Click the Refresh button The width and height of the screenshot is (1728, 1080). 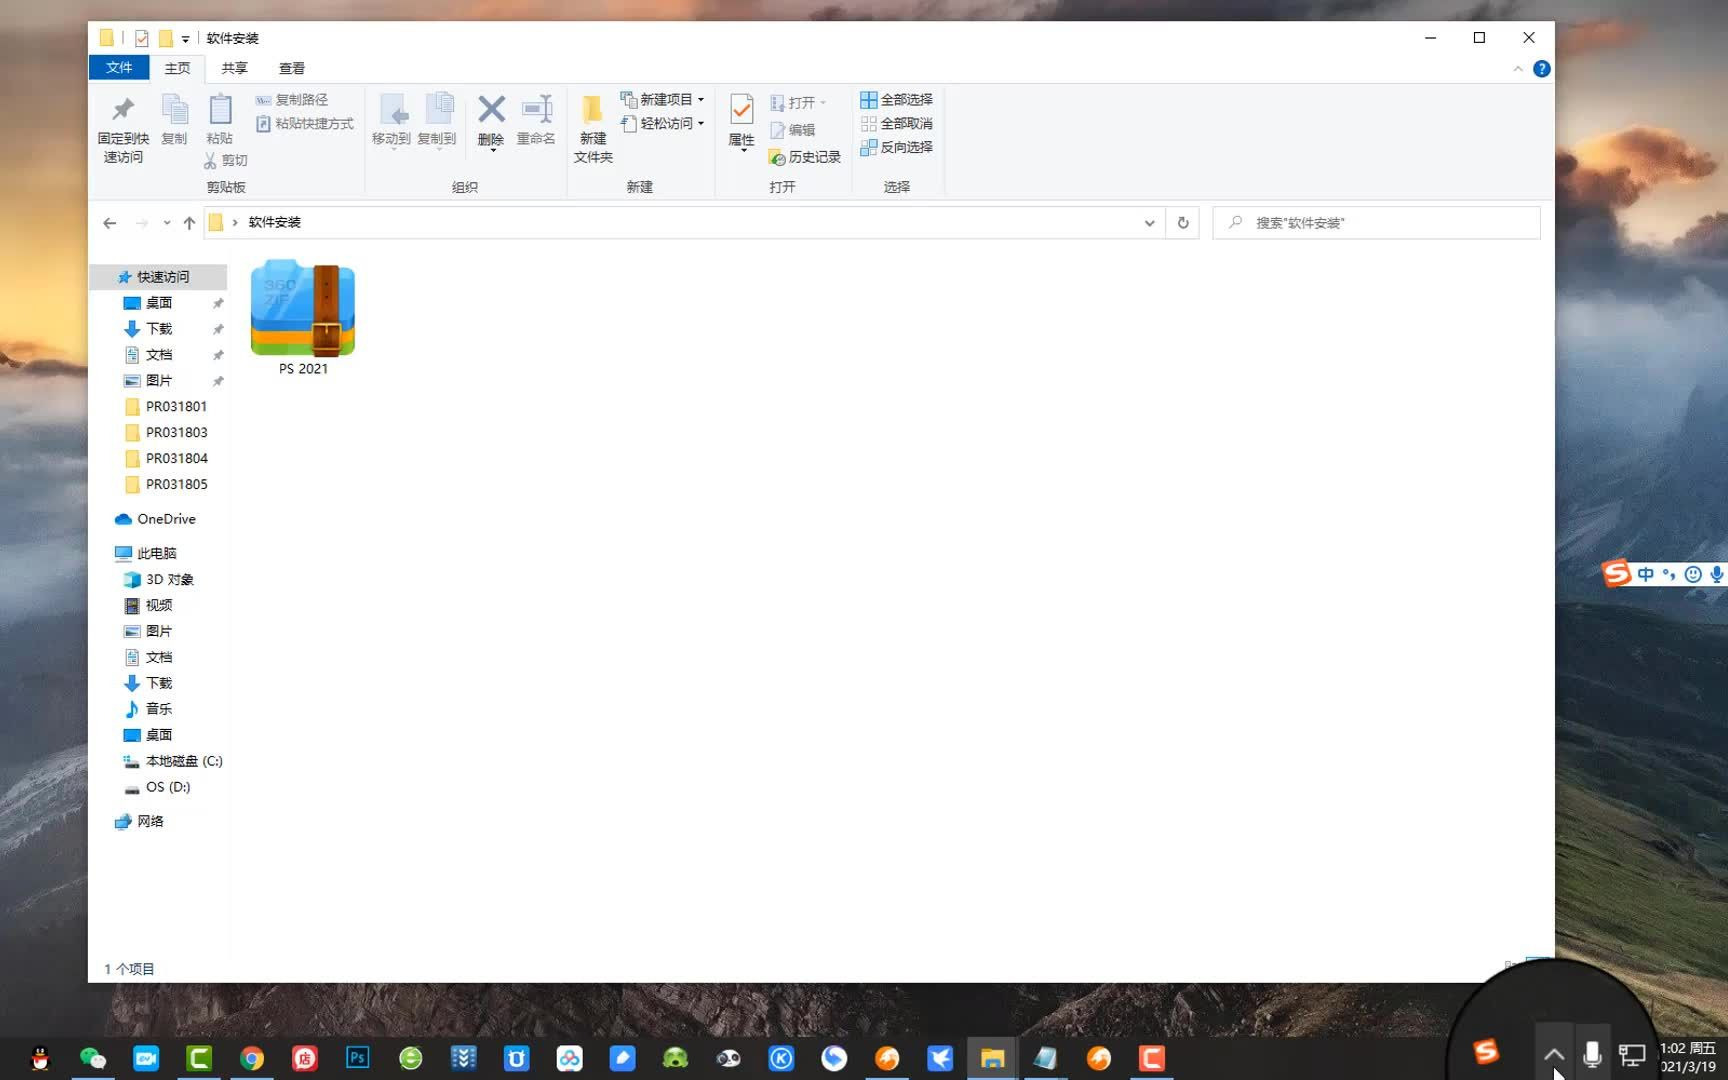point(1183,223)
